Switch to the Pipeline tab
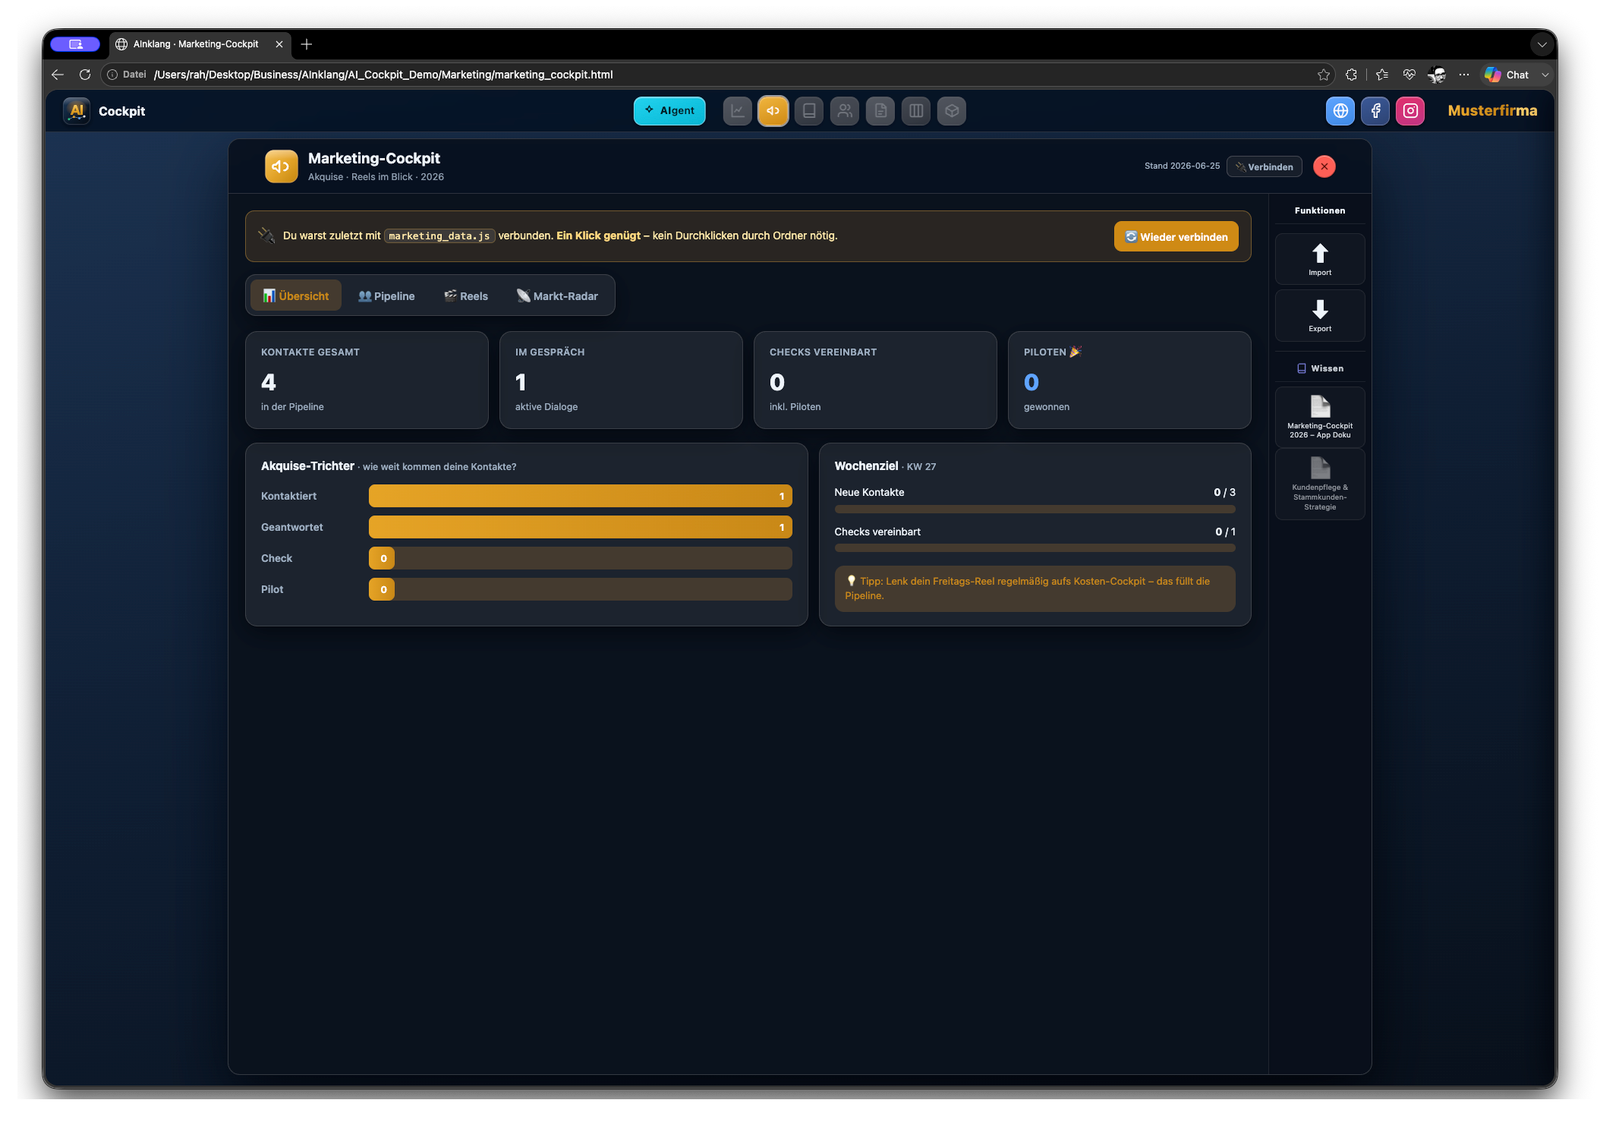This screenshot has height=1145, width=1600. 386,296
